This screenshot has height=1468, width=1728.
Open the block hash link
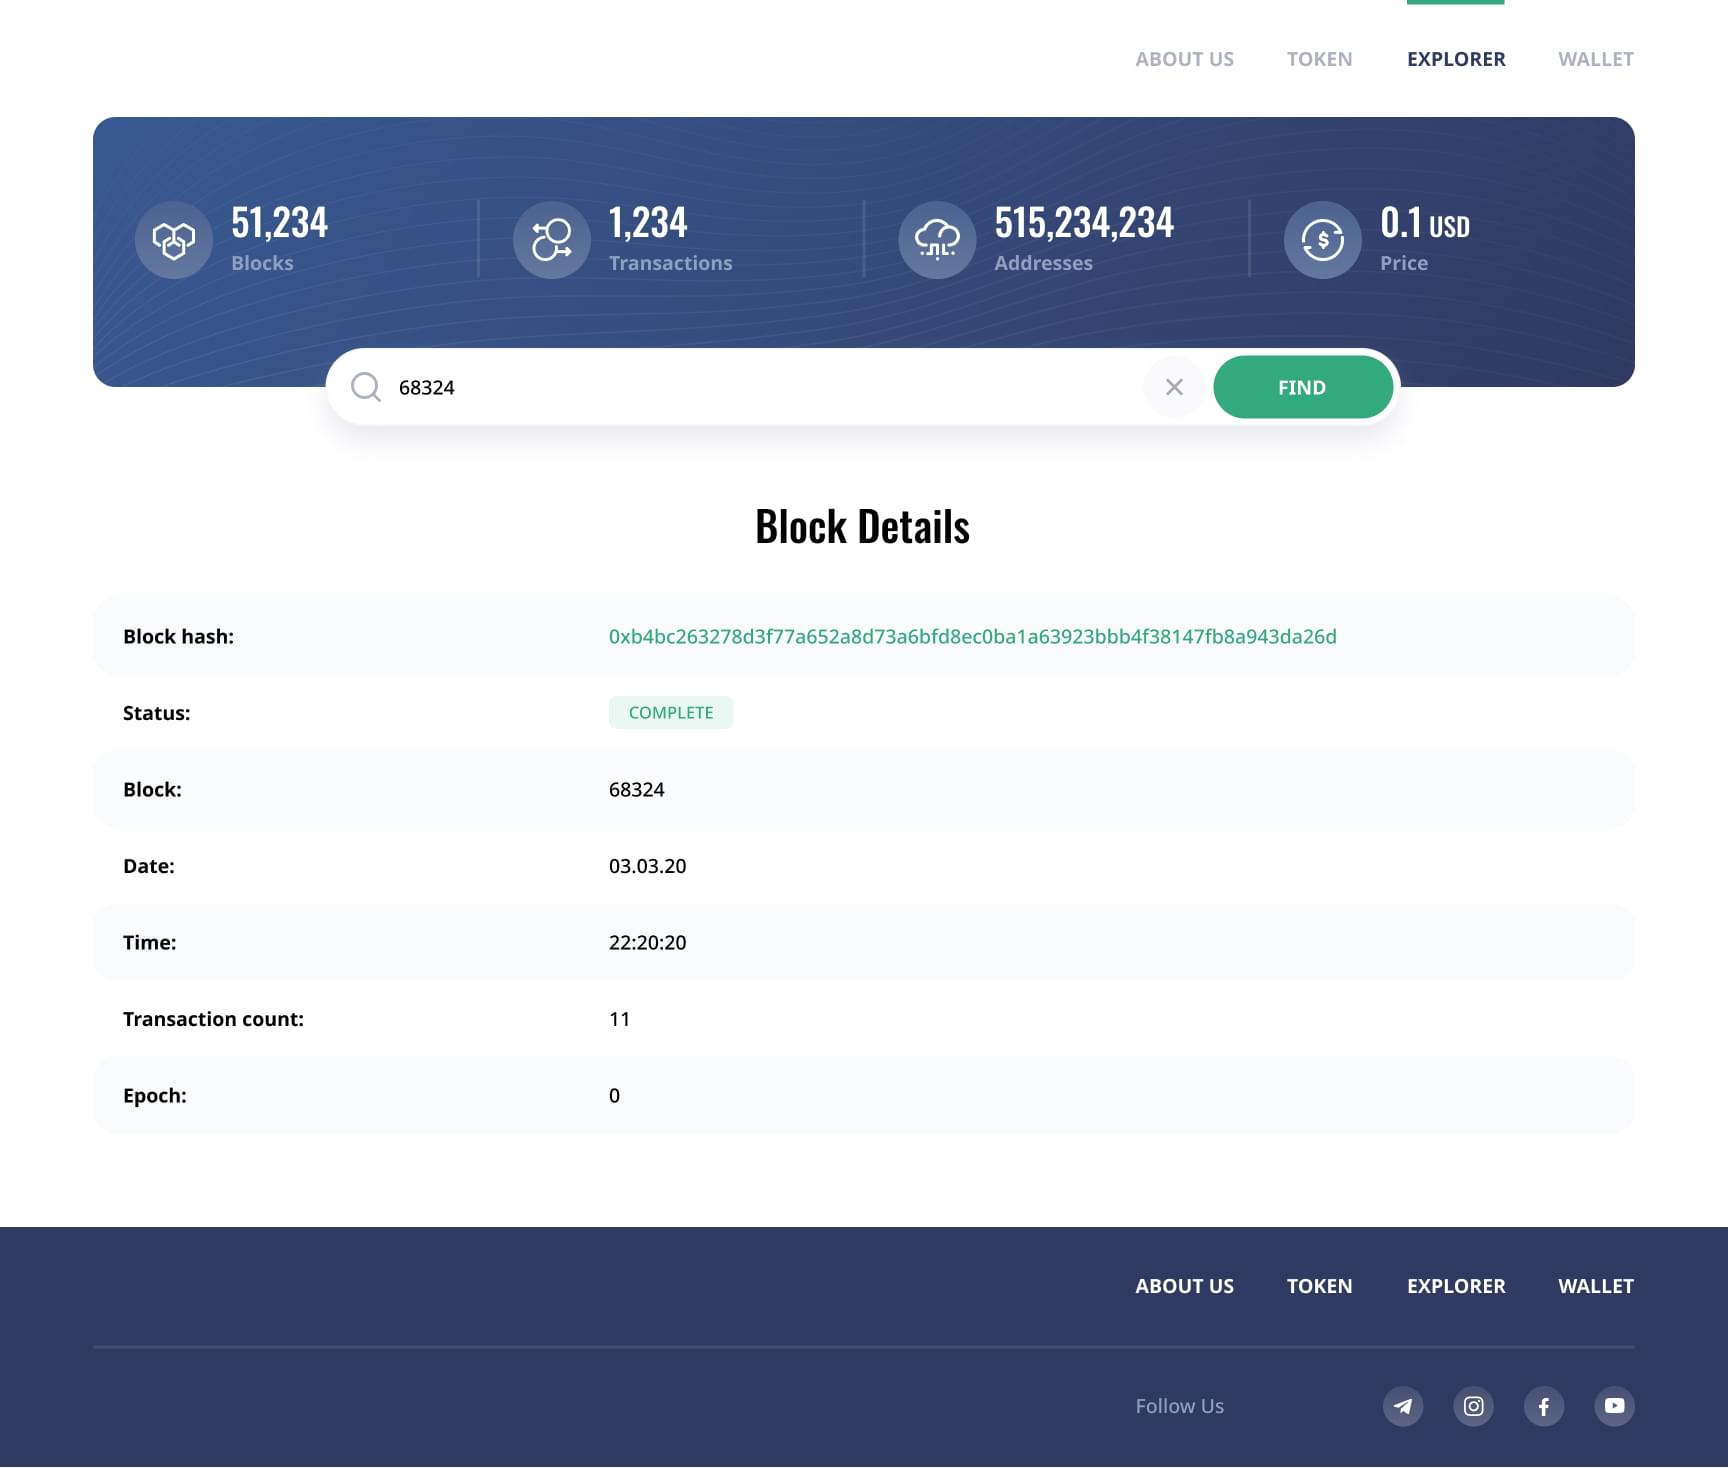[972, 637]
